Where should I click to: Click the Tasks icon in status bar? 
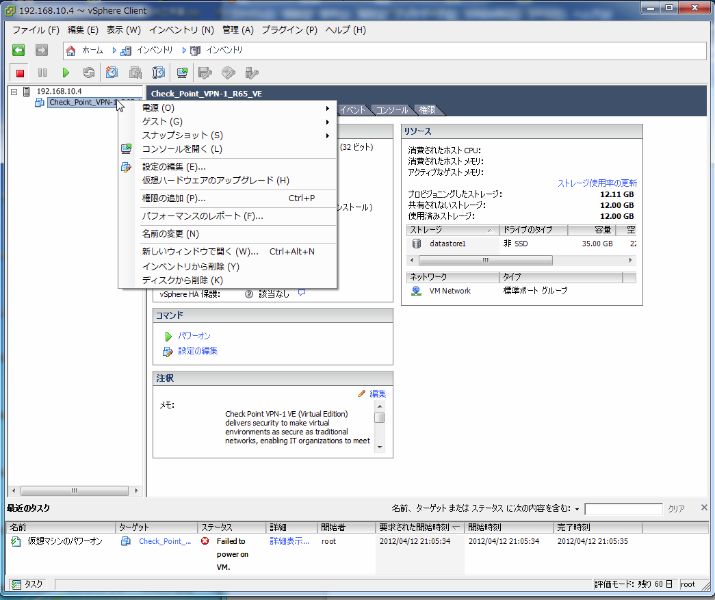click(16, 584)
